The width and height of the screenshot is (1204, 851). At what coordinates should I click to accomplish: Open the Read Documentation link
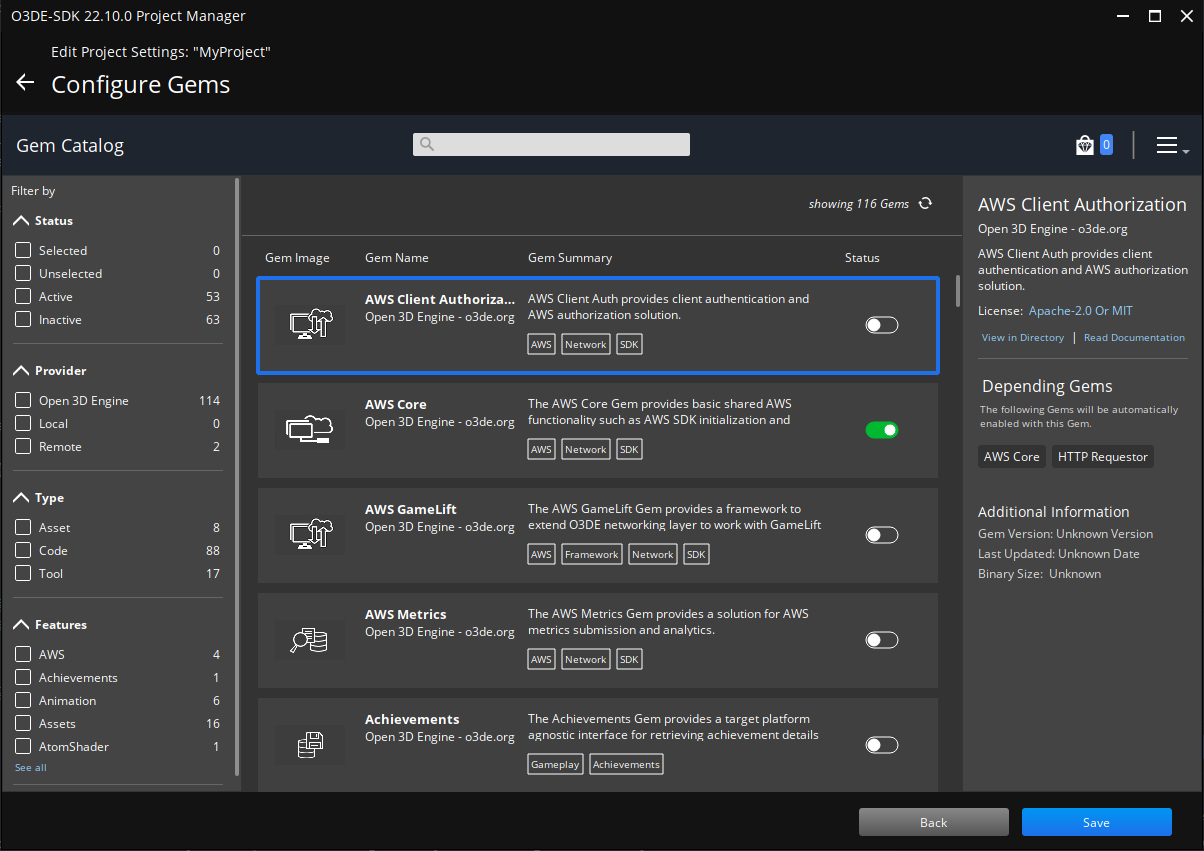click(x=1134, y=338)
